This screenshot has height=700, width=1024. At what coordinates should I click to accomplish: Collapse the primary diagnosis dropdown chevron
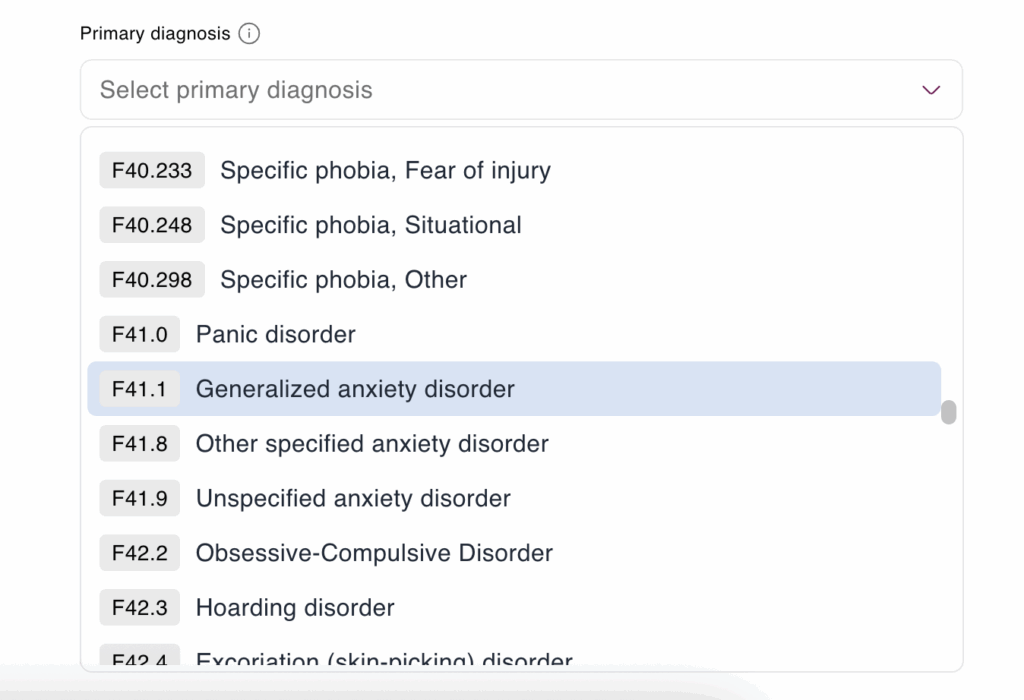click(931, 90)
